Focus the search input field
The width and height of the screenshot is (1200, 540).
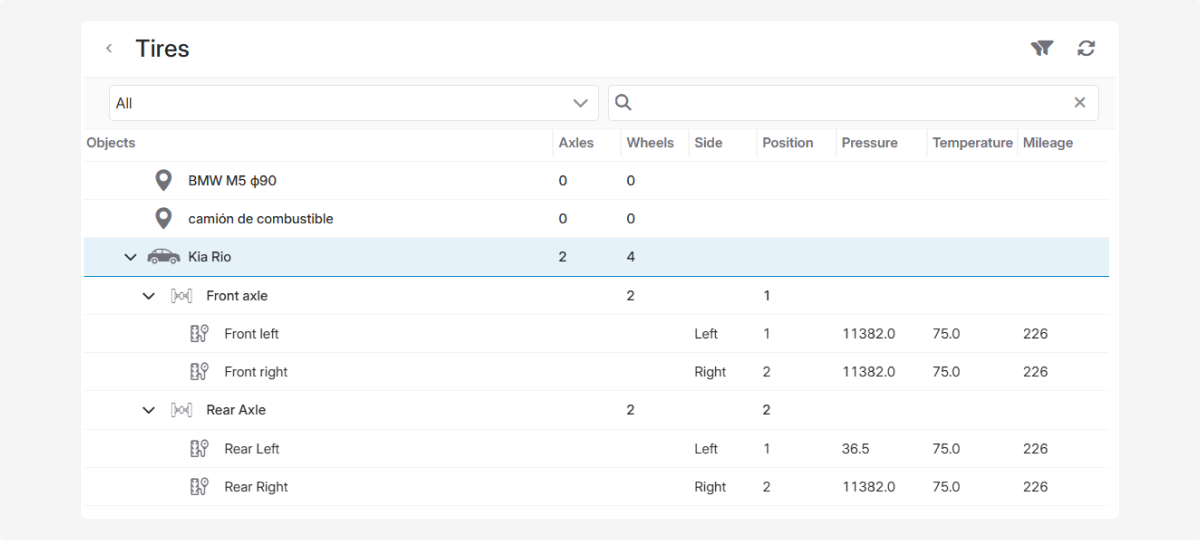[850, 103]
